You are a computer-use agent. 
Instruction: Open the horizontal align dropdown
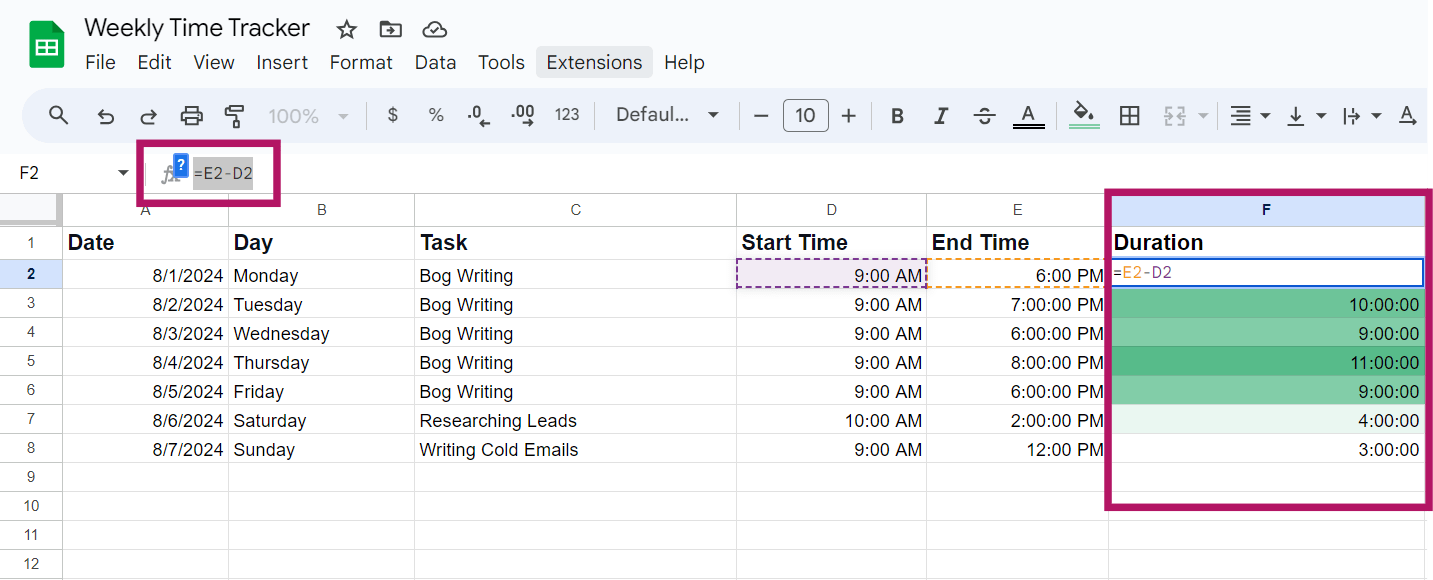click(x=1248, y=115)
